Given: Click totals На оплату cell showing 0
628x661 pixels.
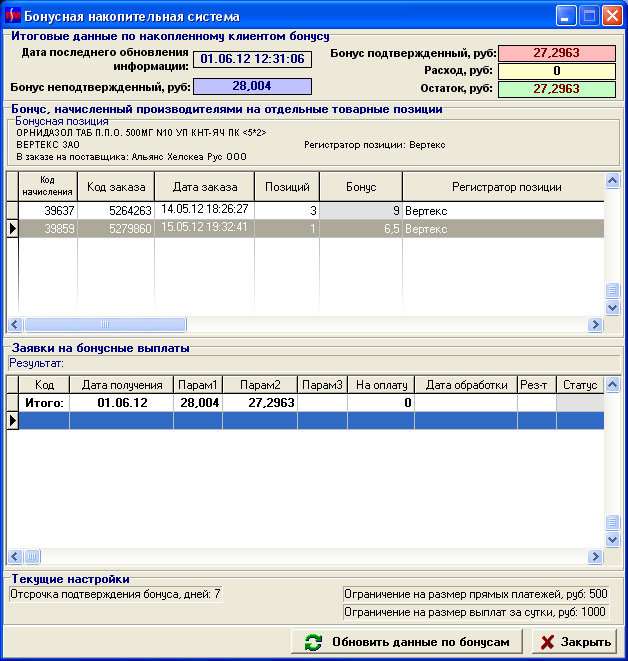Looking at the screenshot, I should 381,403.
